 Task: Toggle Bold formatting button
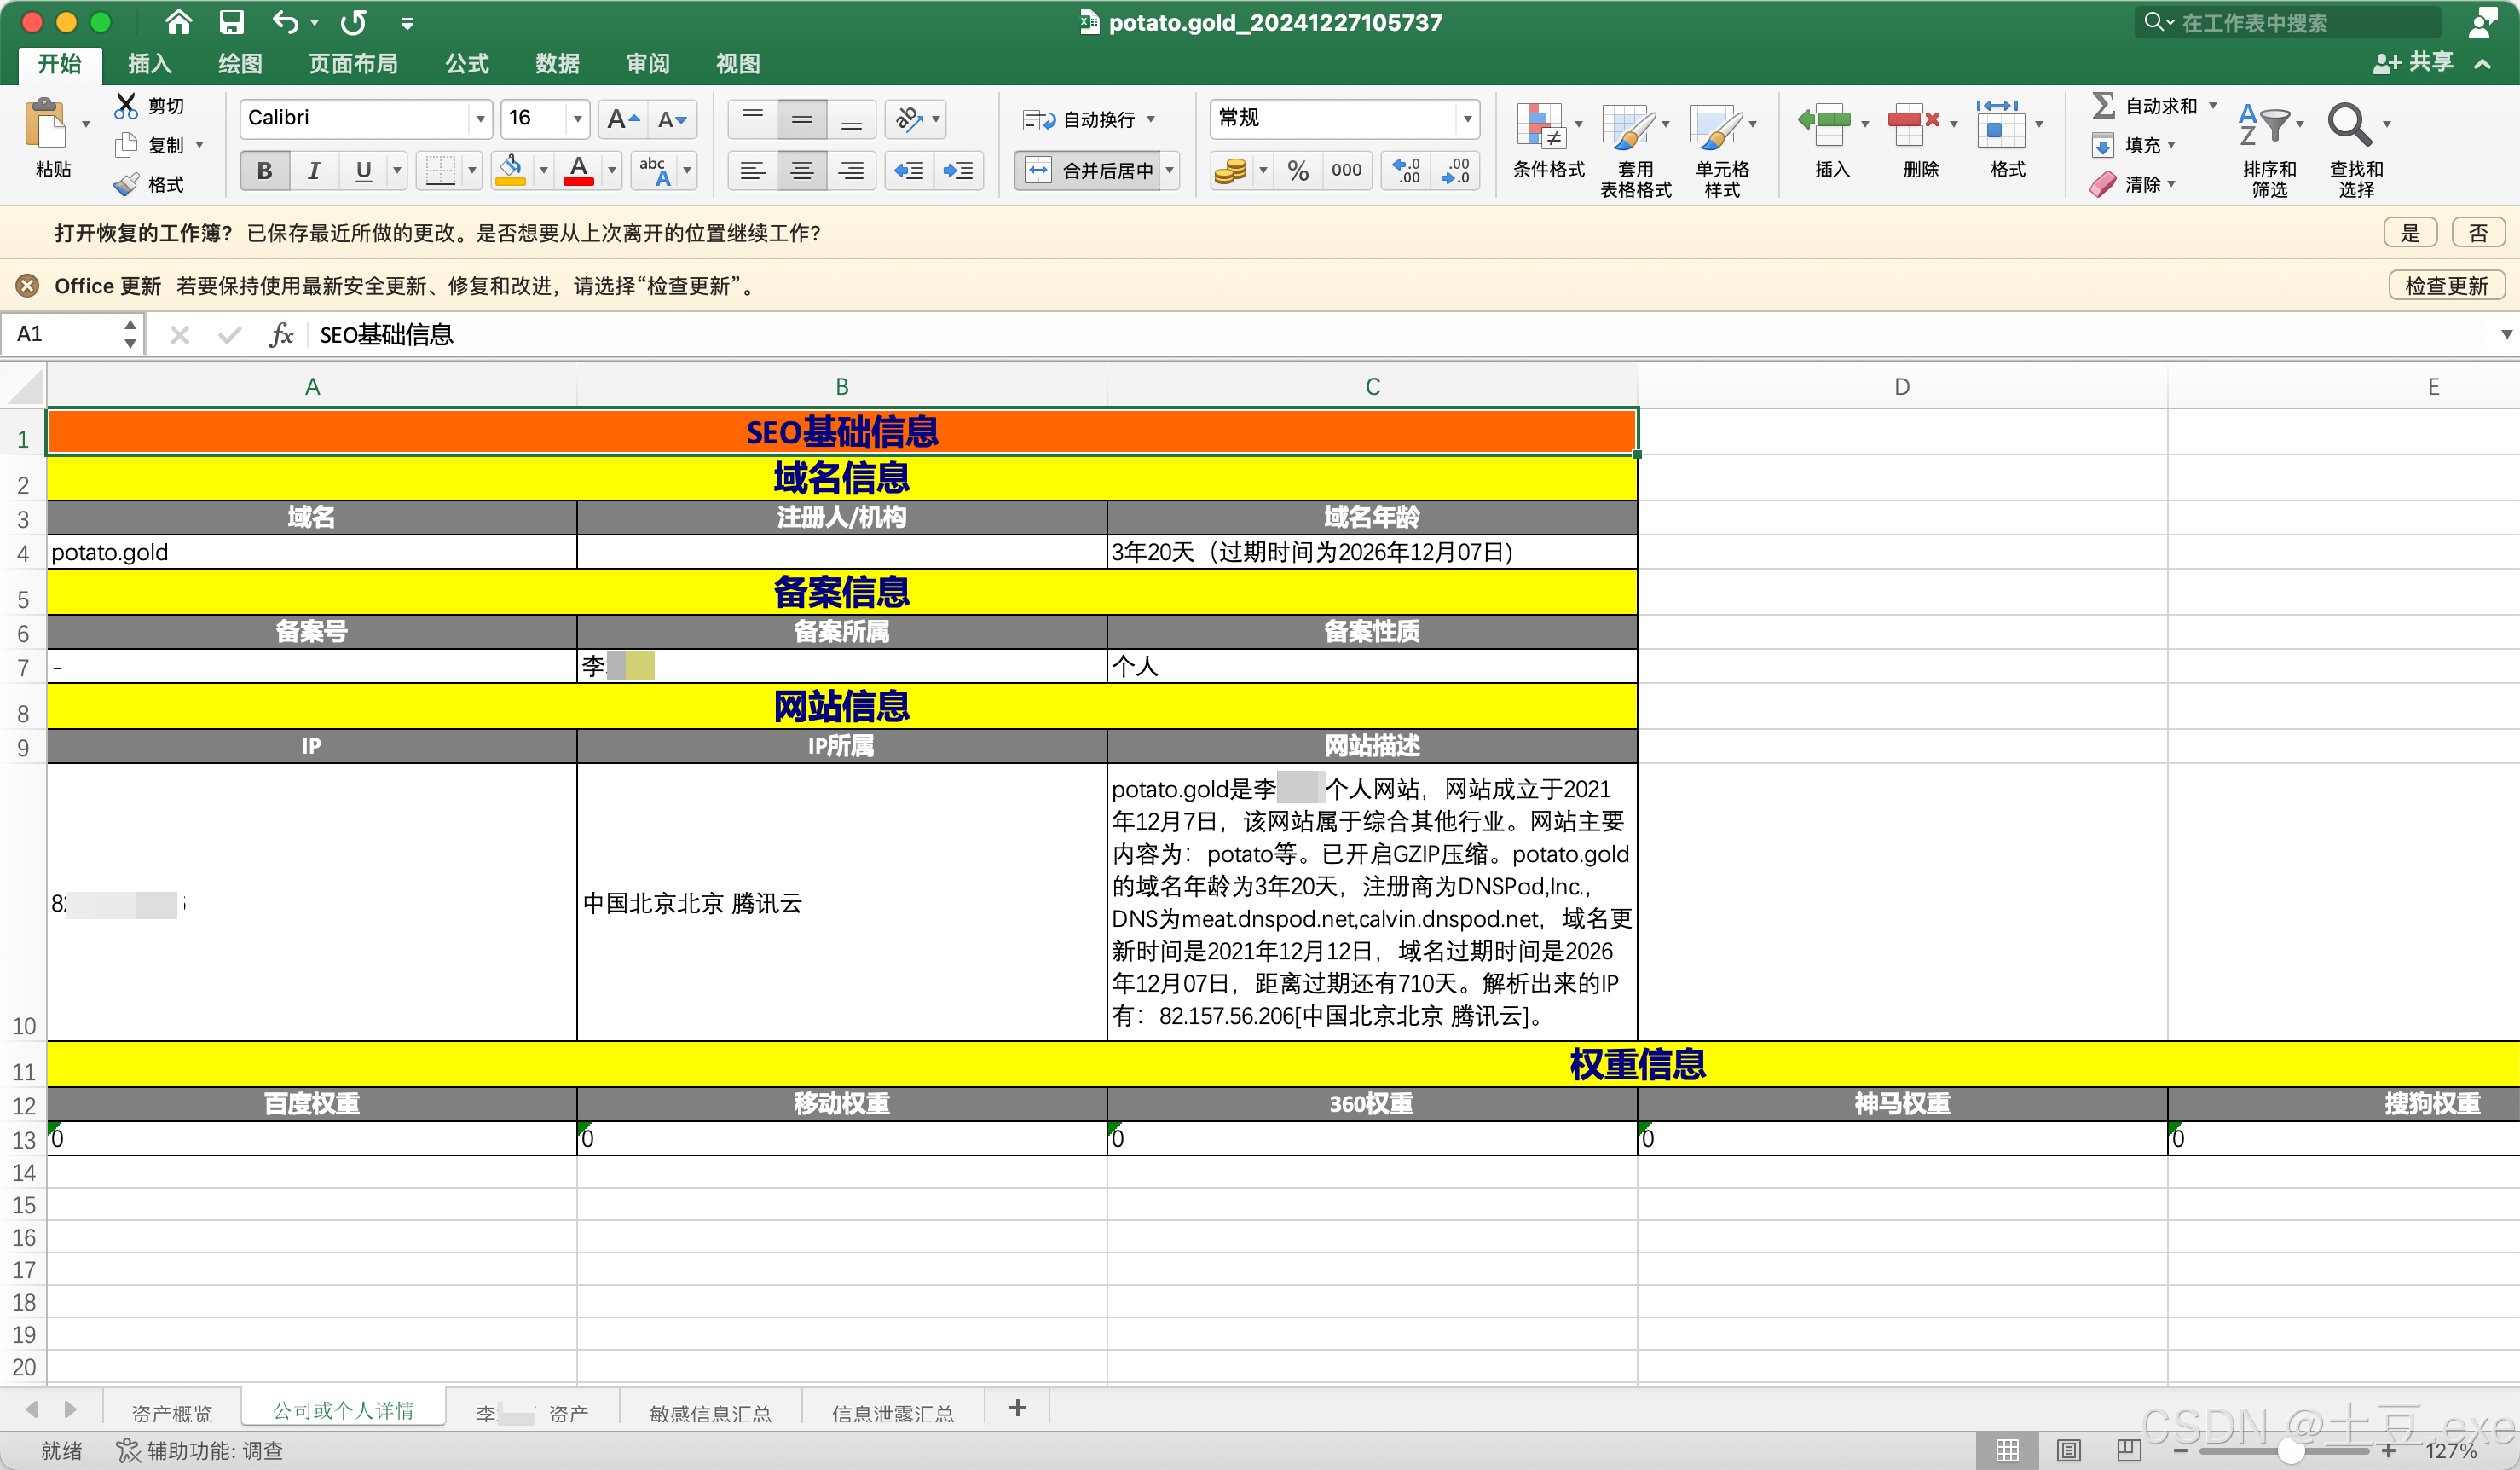264,171
